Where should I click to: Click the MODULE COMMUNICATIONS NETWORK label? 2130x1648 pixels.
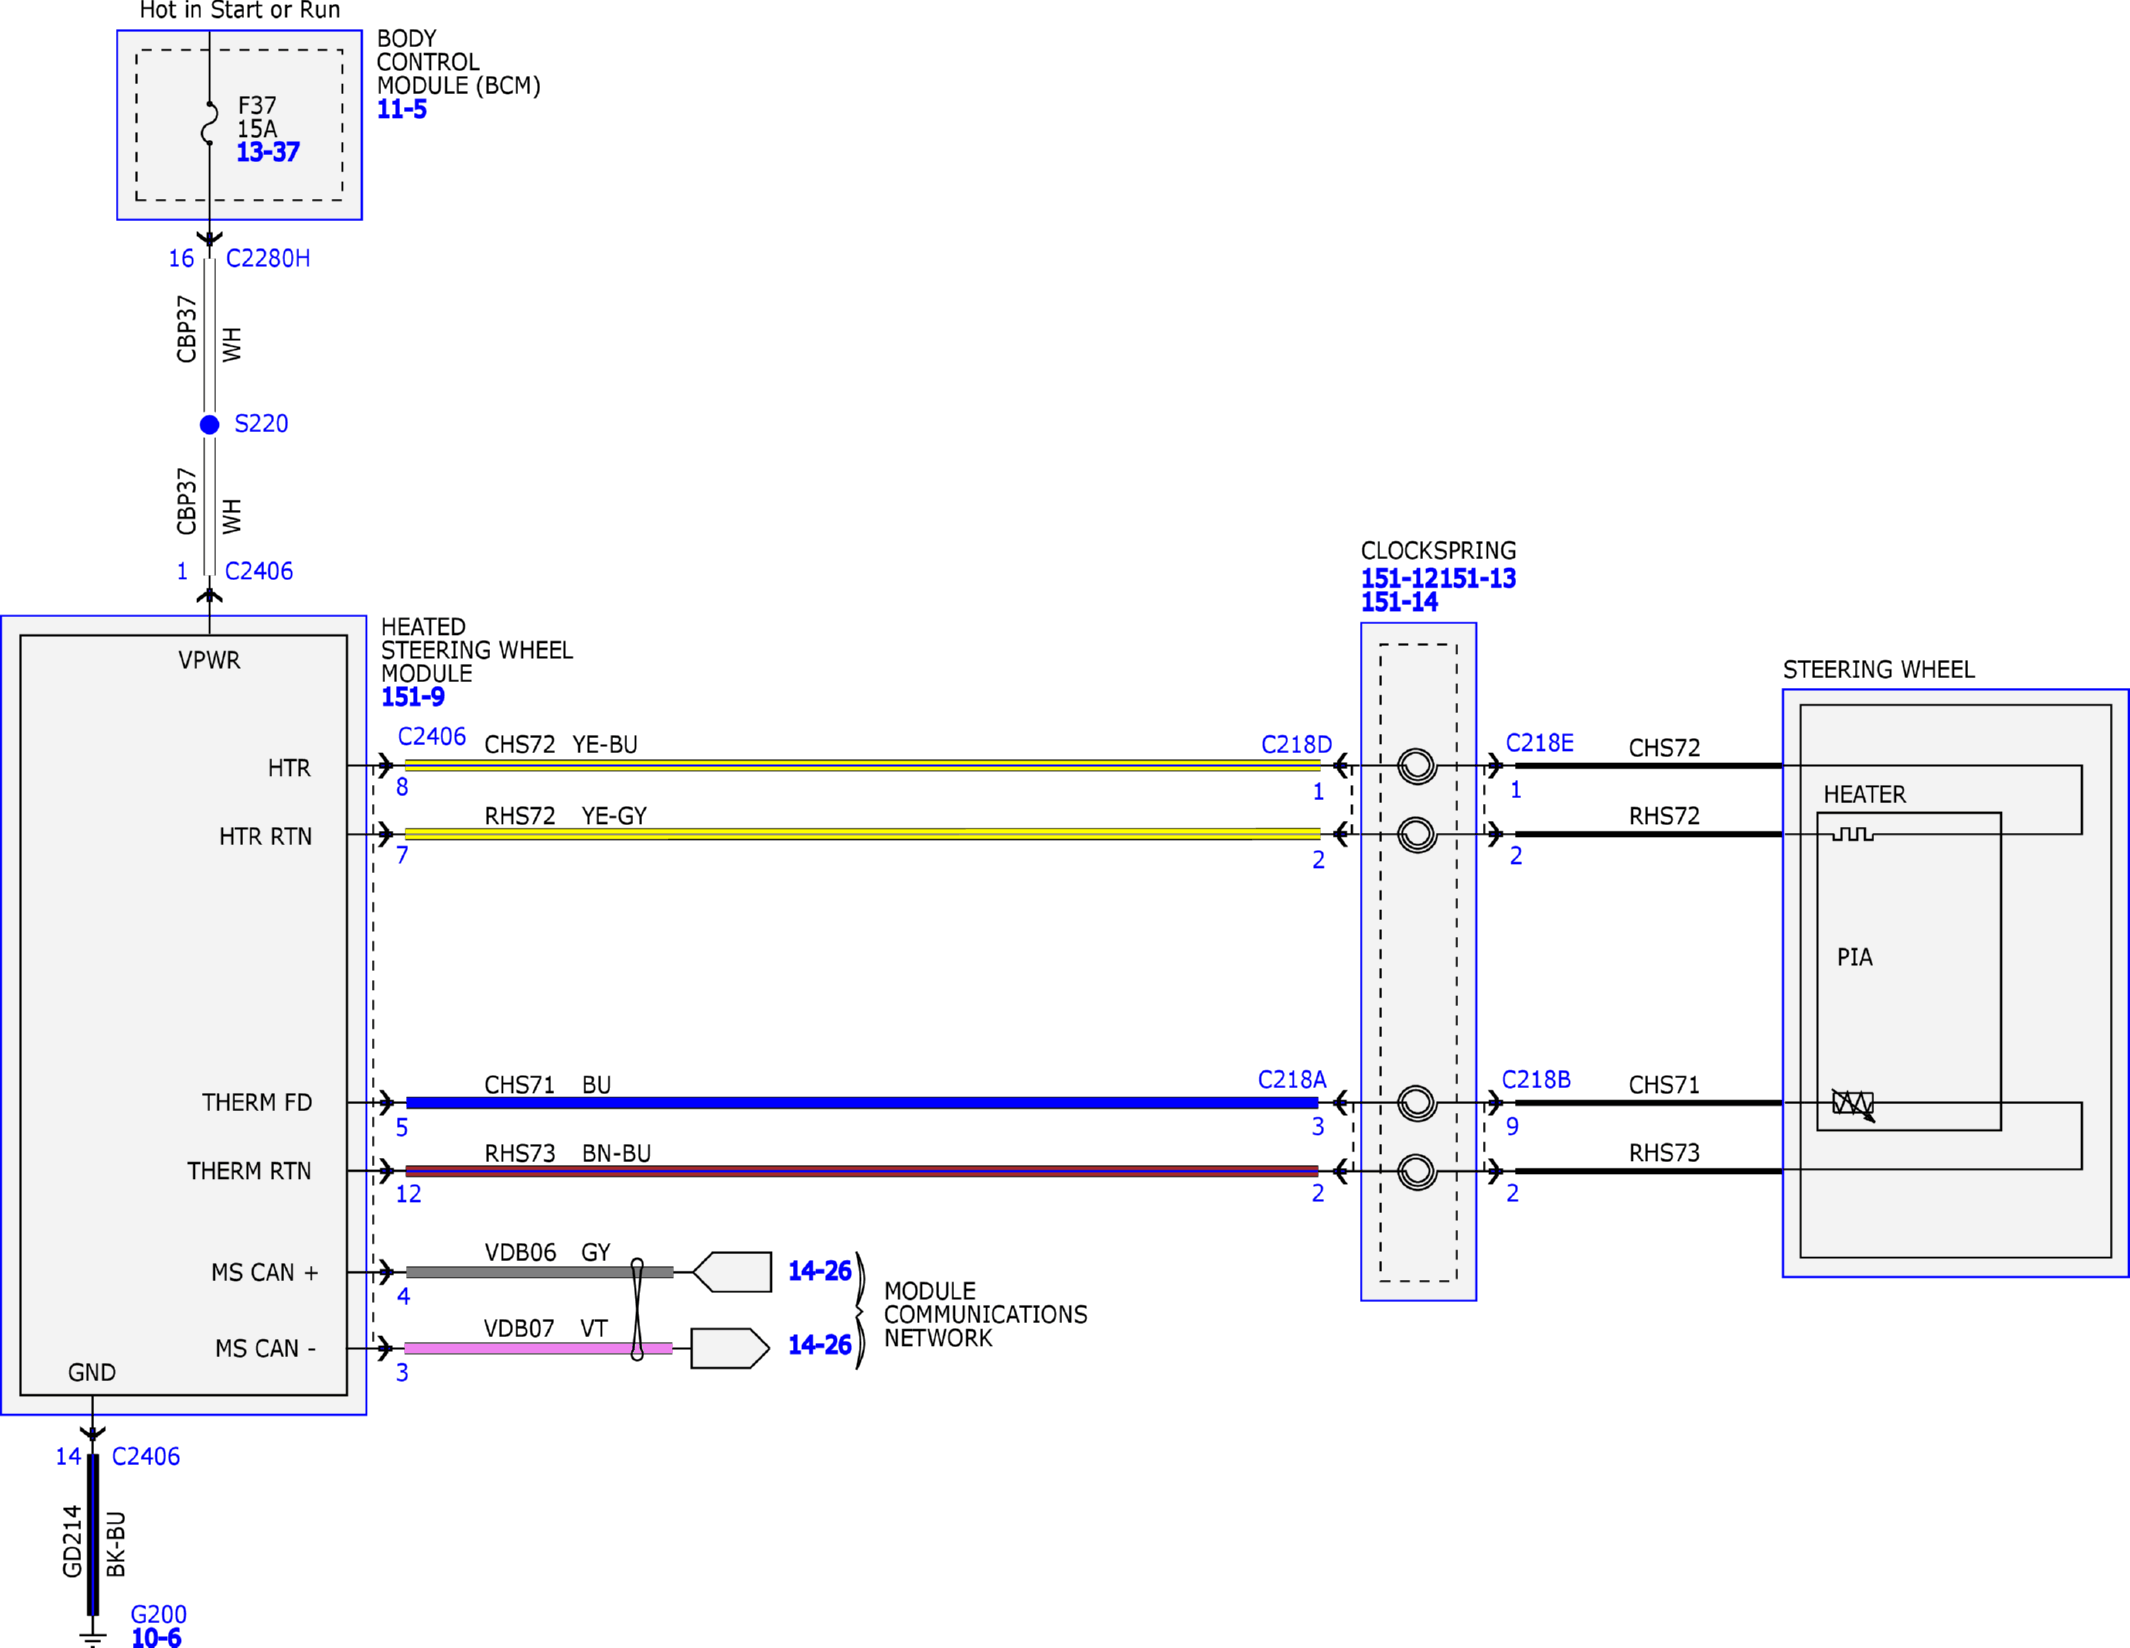coord(986,1315)
